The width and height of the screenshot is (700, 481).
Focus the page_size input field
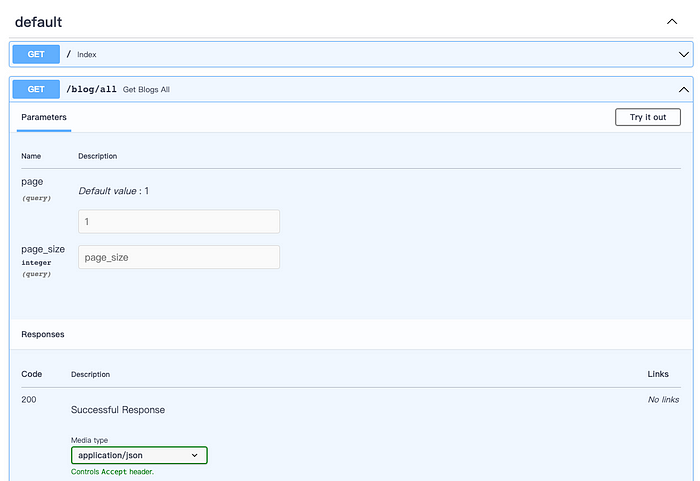click(x=179, y=257)
